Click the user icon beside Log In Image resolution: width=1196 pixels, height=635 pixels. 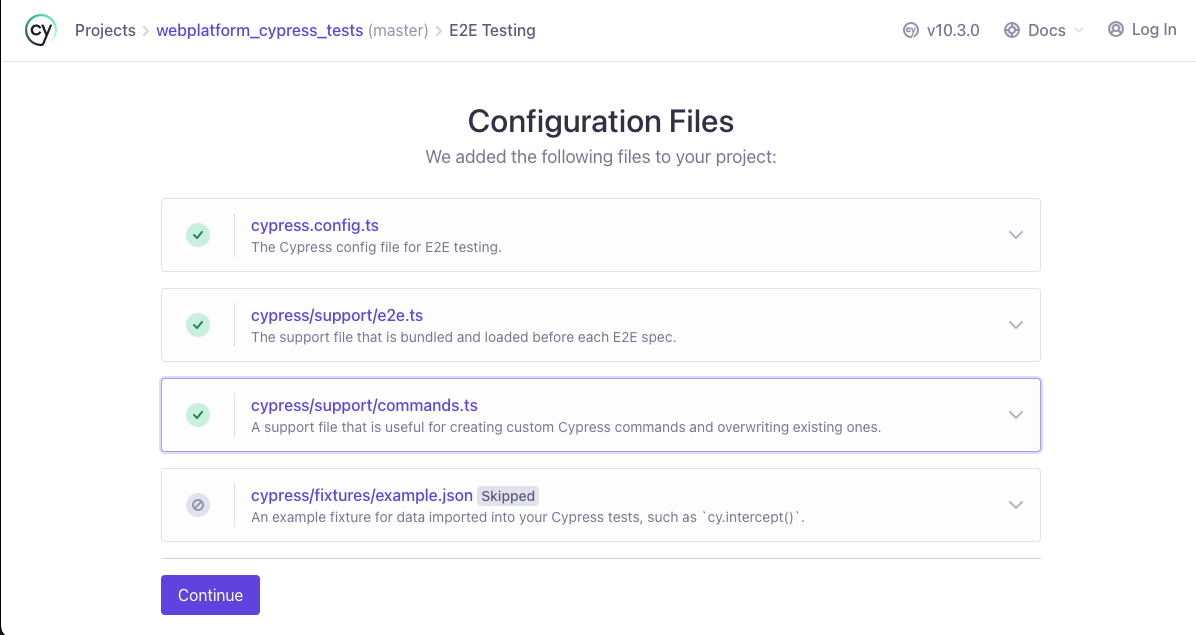1115,29
